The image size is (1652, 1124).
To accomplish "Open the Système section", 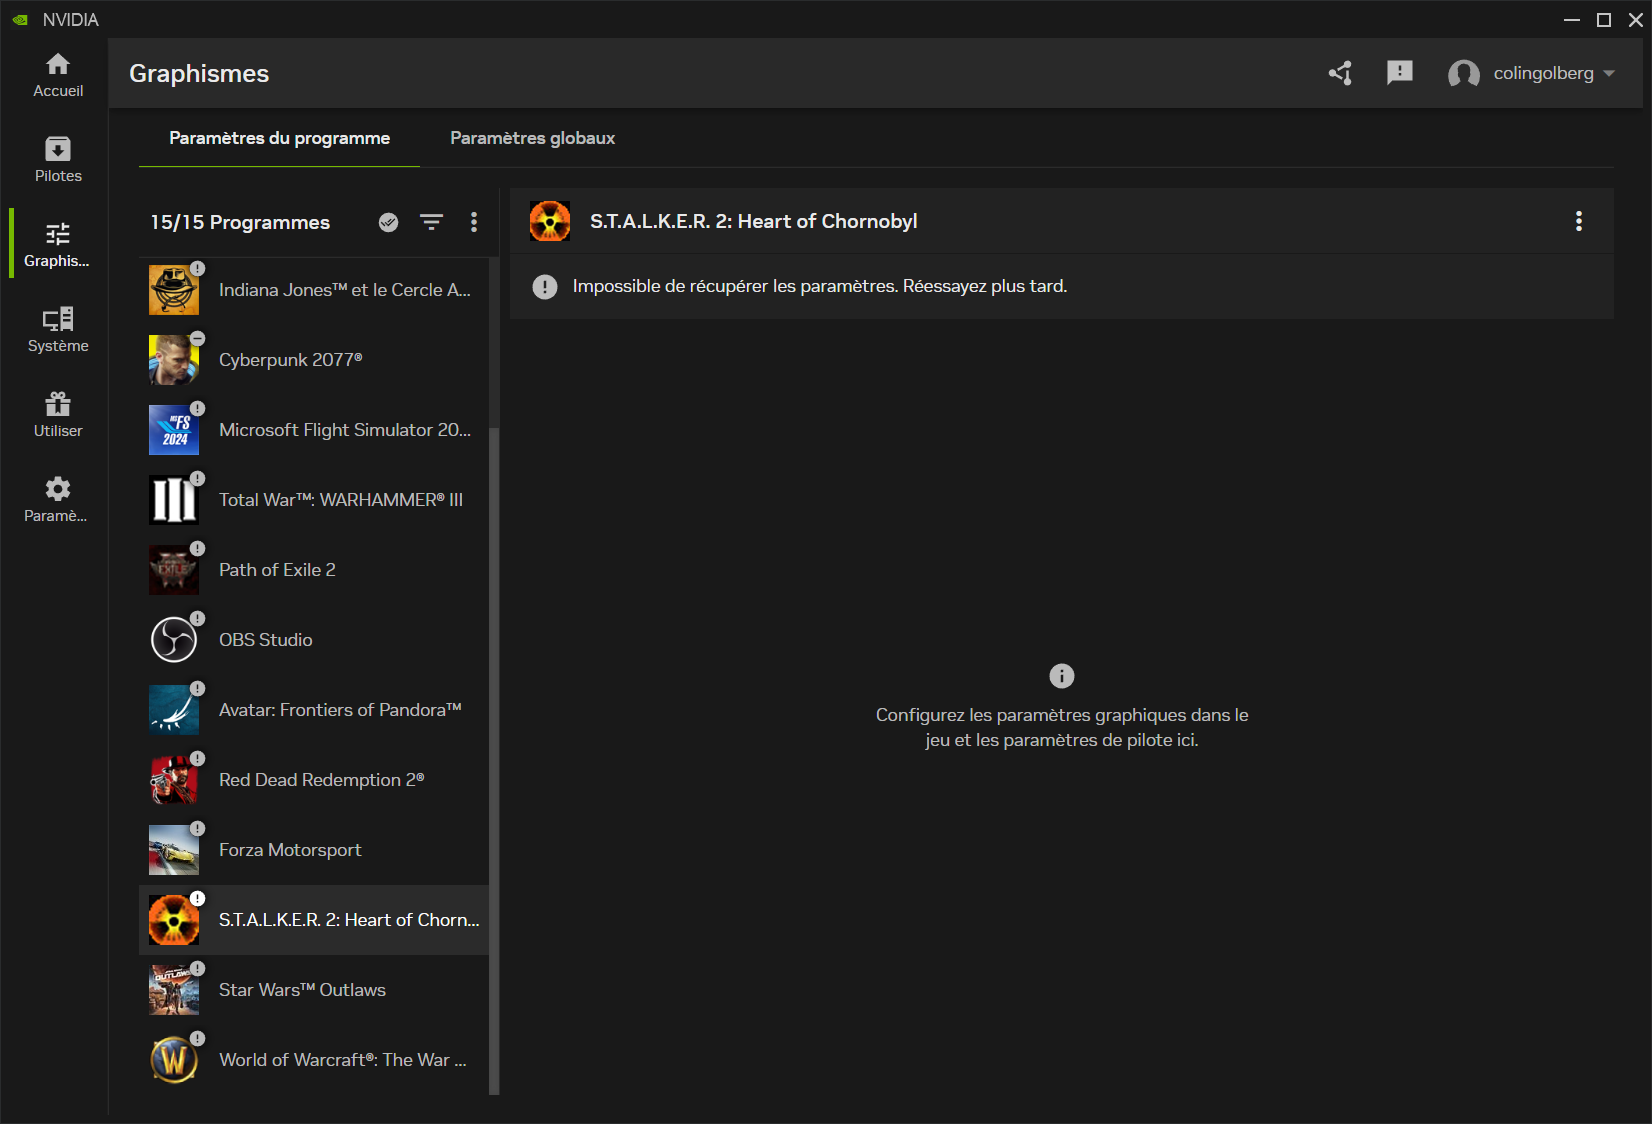I will tap(58, 331).
